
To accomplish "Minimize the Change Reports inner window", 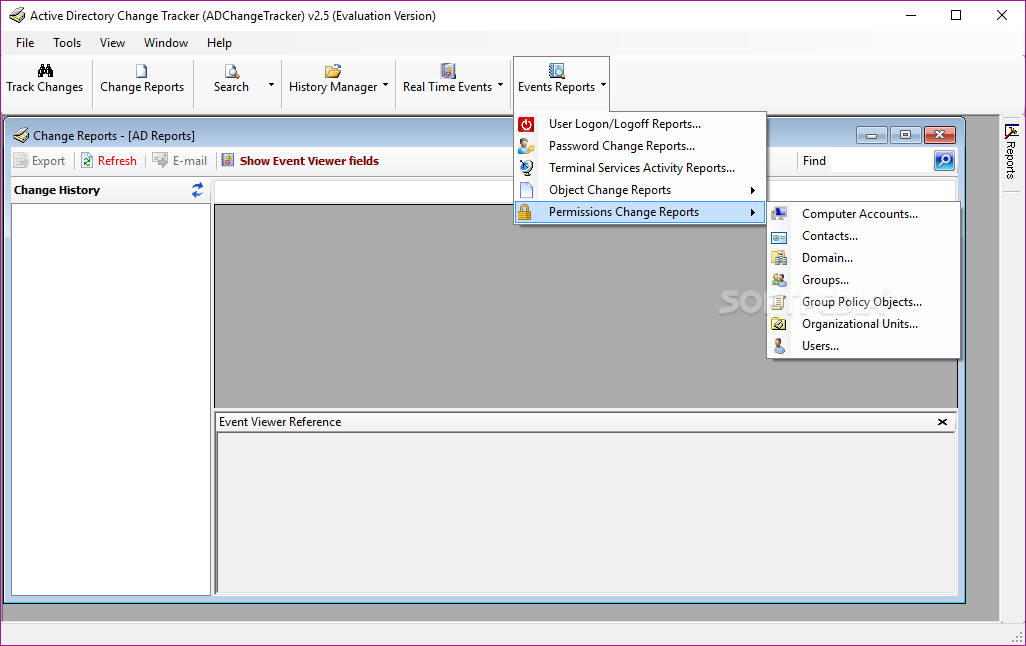I will coord(872,135).
